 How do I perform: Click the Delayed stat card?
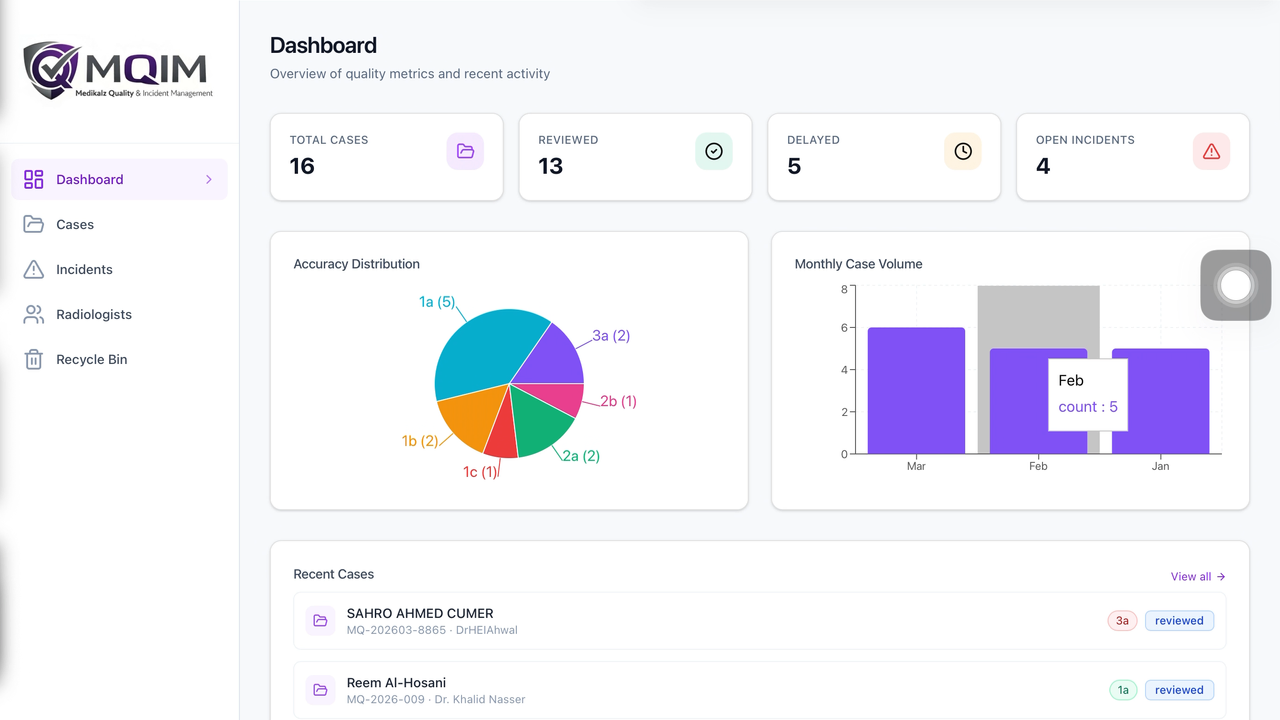884,157
